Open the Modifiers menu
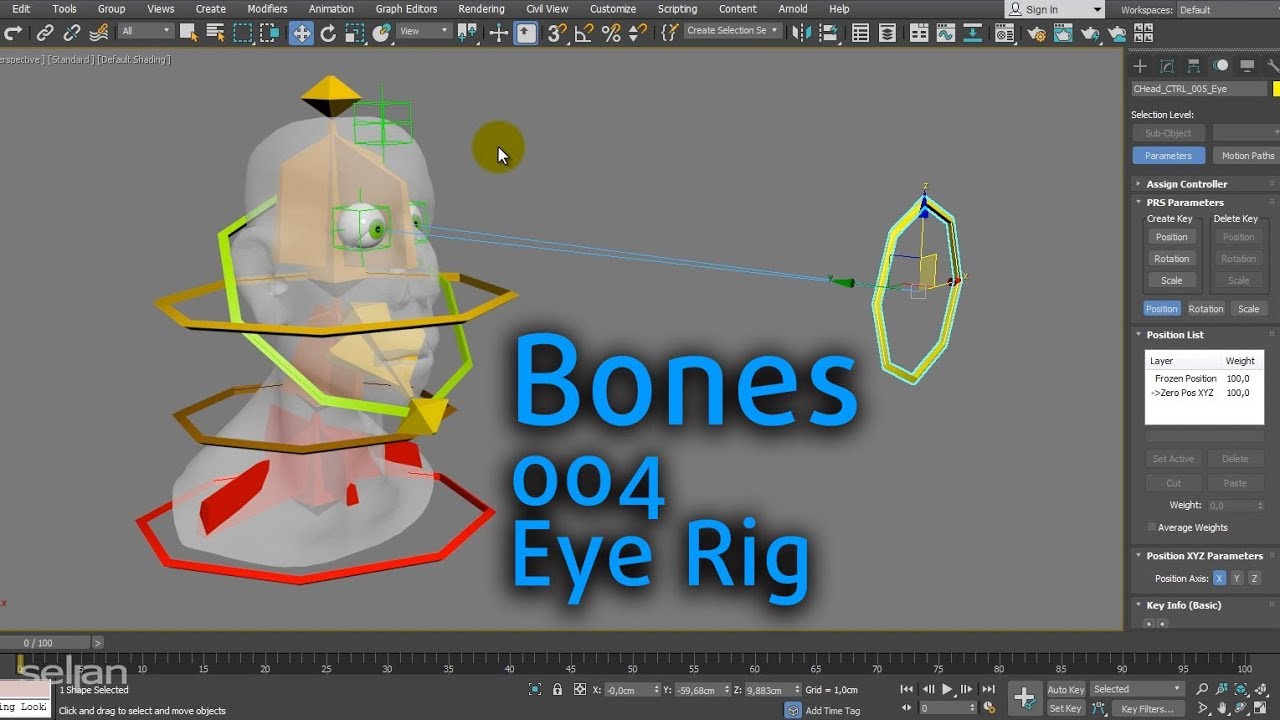Image resolution: width=1280 pixels, height=720 pixels. [267, 9]
